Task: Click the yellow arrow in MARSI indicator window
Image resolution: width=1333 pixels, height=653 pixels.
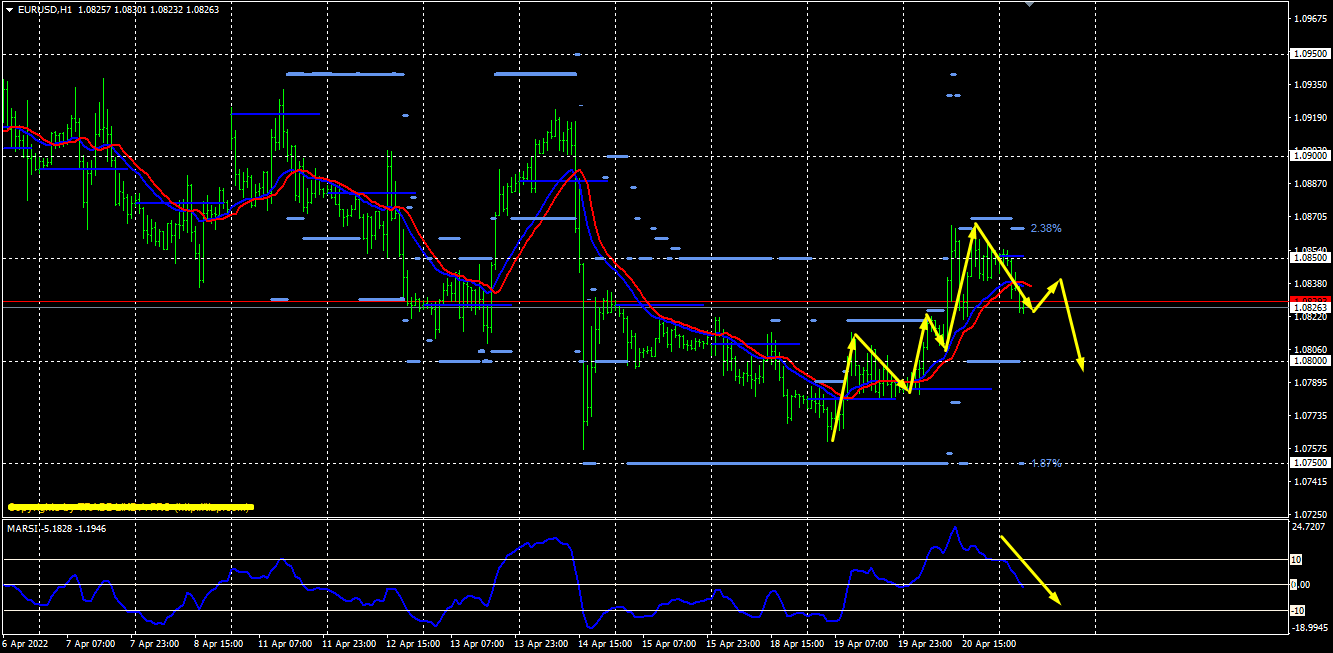Action: click(1030, 571)
